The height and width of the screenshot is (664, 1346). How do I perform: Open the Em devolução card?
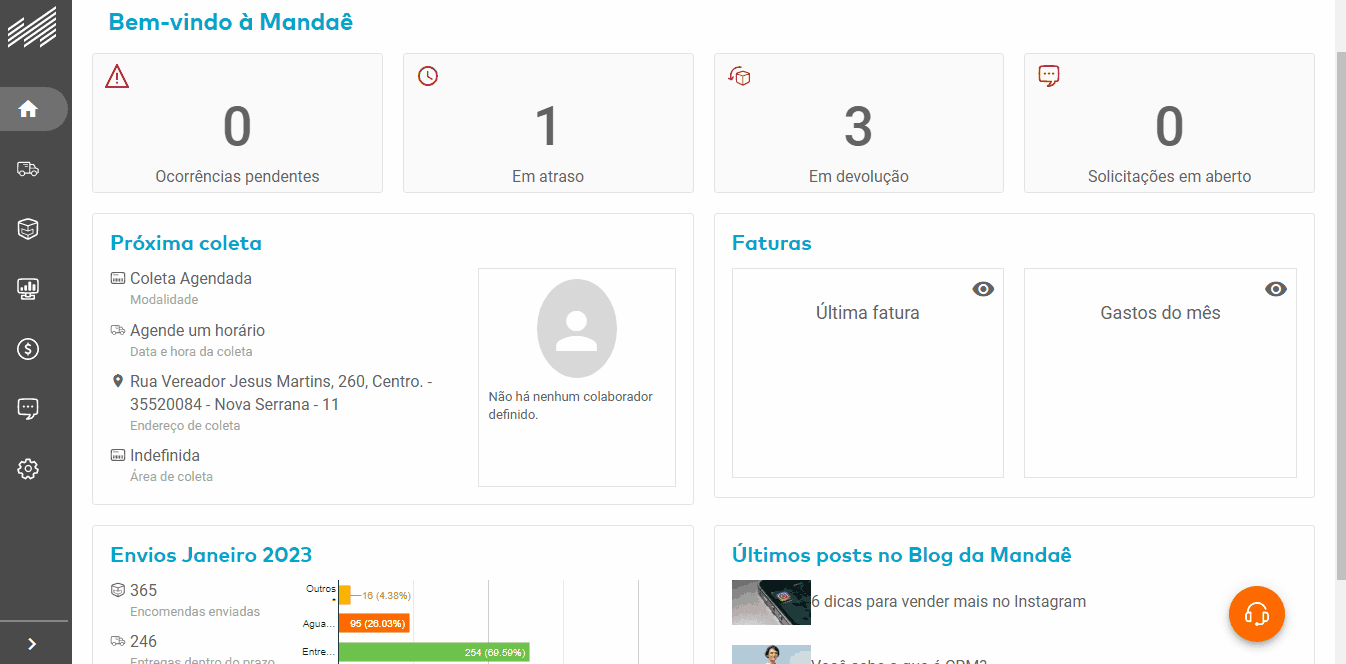[x=858, y=123]
